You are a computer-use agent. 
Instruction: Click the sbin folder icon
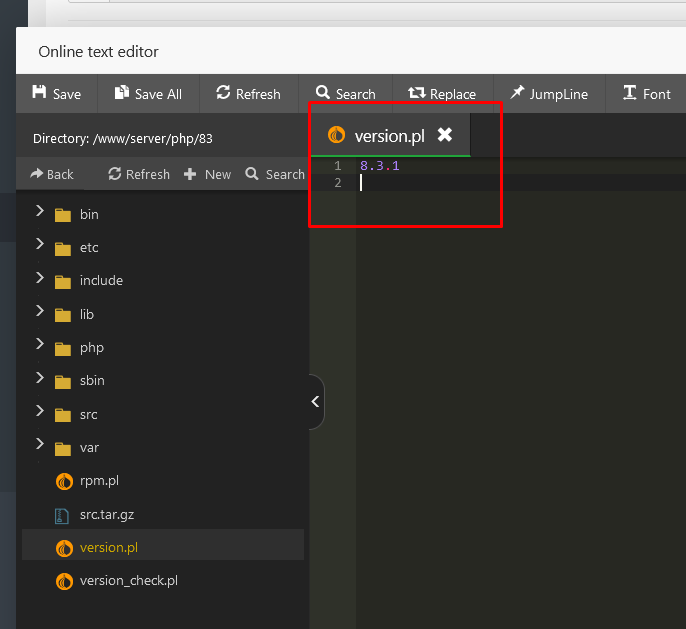64,381
